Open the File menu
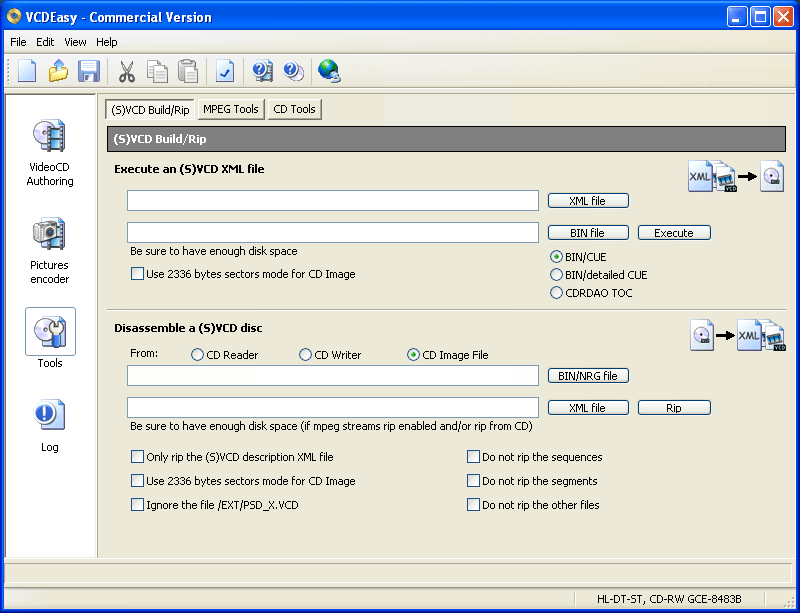The height and width of the screenshot is (613, 800). [x=18, y=42]
